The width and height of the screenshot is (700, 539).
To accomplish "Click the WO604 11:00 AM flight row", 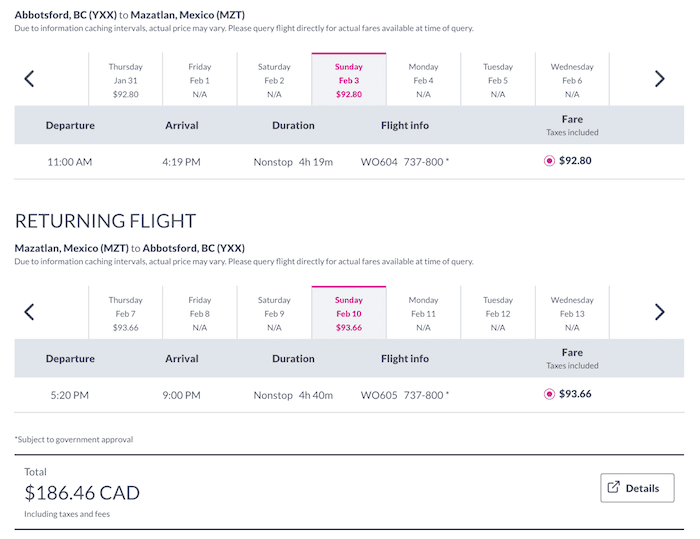I will point(349,162).
